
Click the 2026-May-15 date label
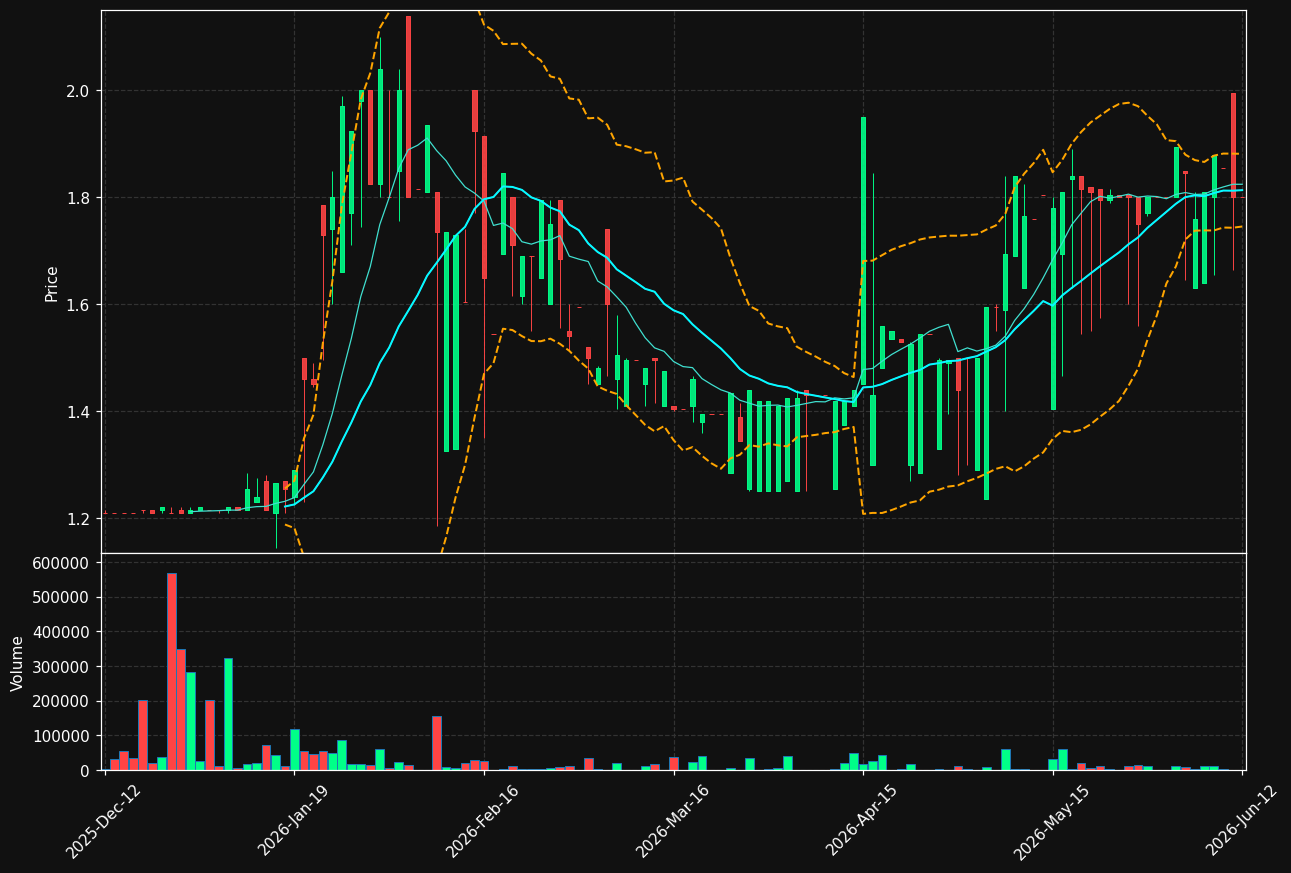[1052, 821]
